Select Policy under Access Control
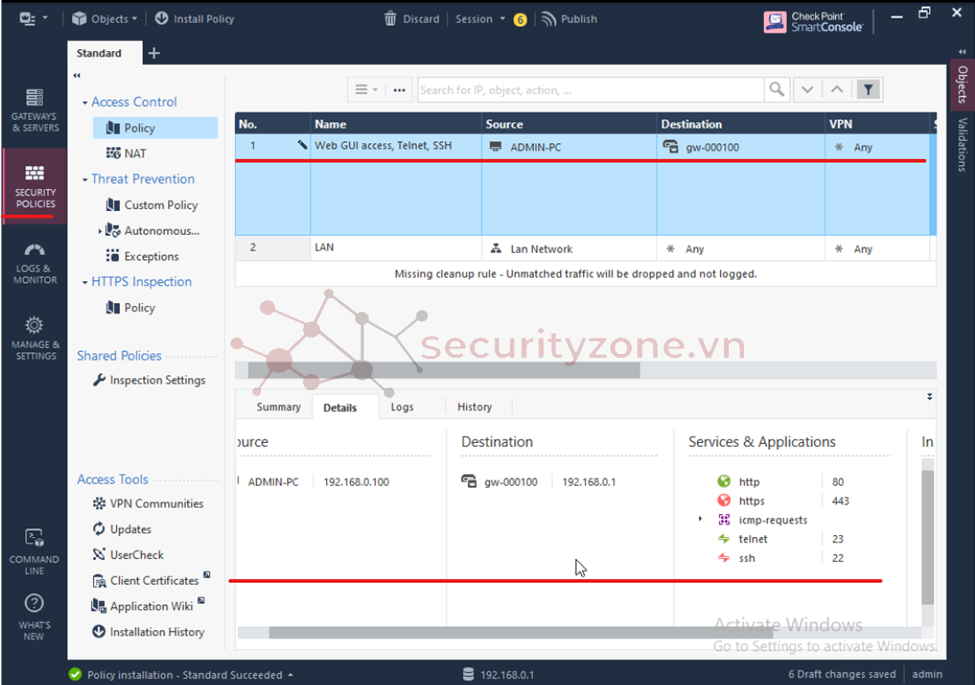The width and height of the screenshot is (975, 685). (155, 128)
